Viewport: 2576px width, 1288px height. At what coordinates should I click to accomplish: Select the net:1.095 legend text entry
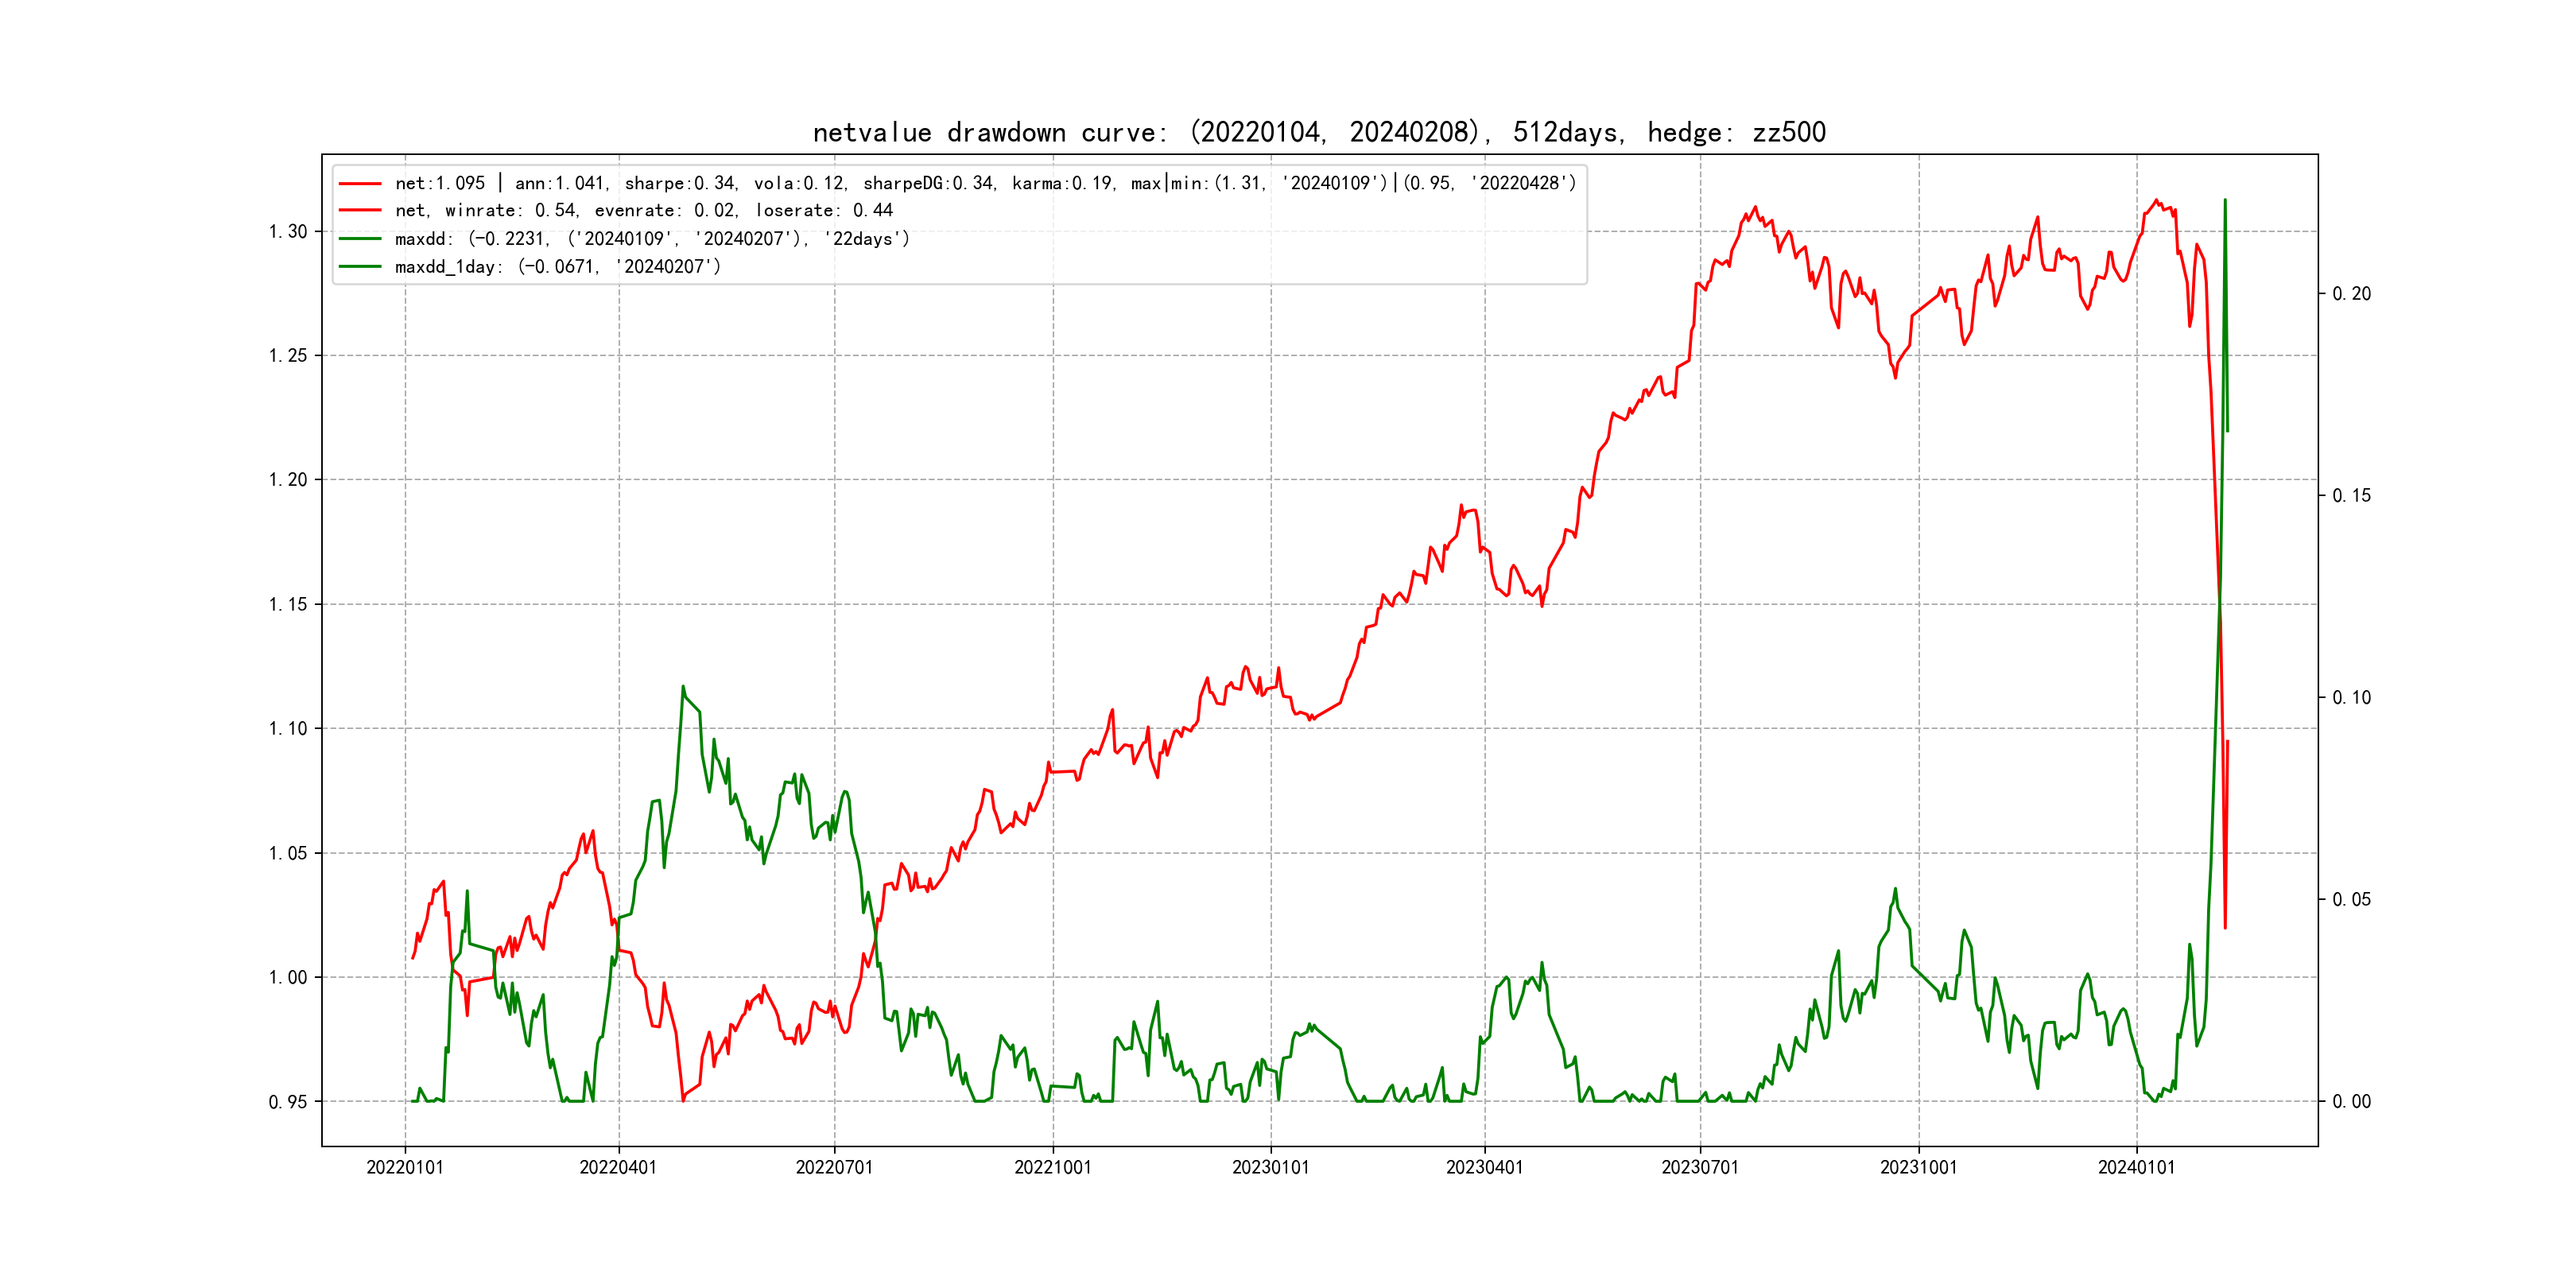coord(985,184)
